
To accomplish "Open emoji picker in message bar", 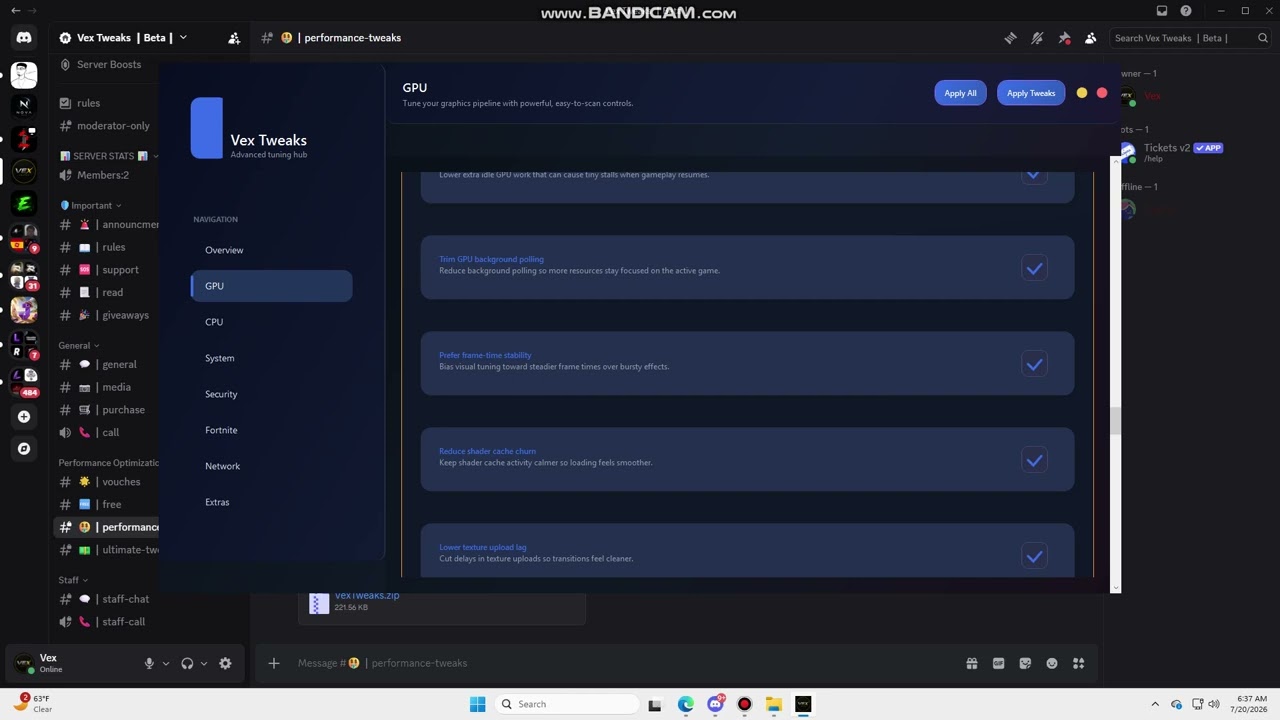I will [x=1052, y=663].
